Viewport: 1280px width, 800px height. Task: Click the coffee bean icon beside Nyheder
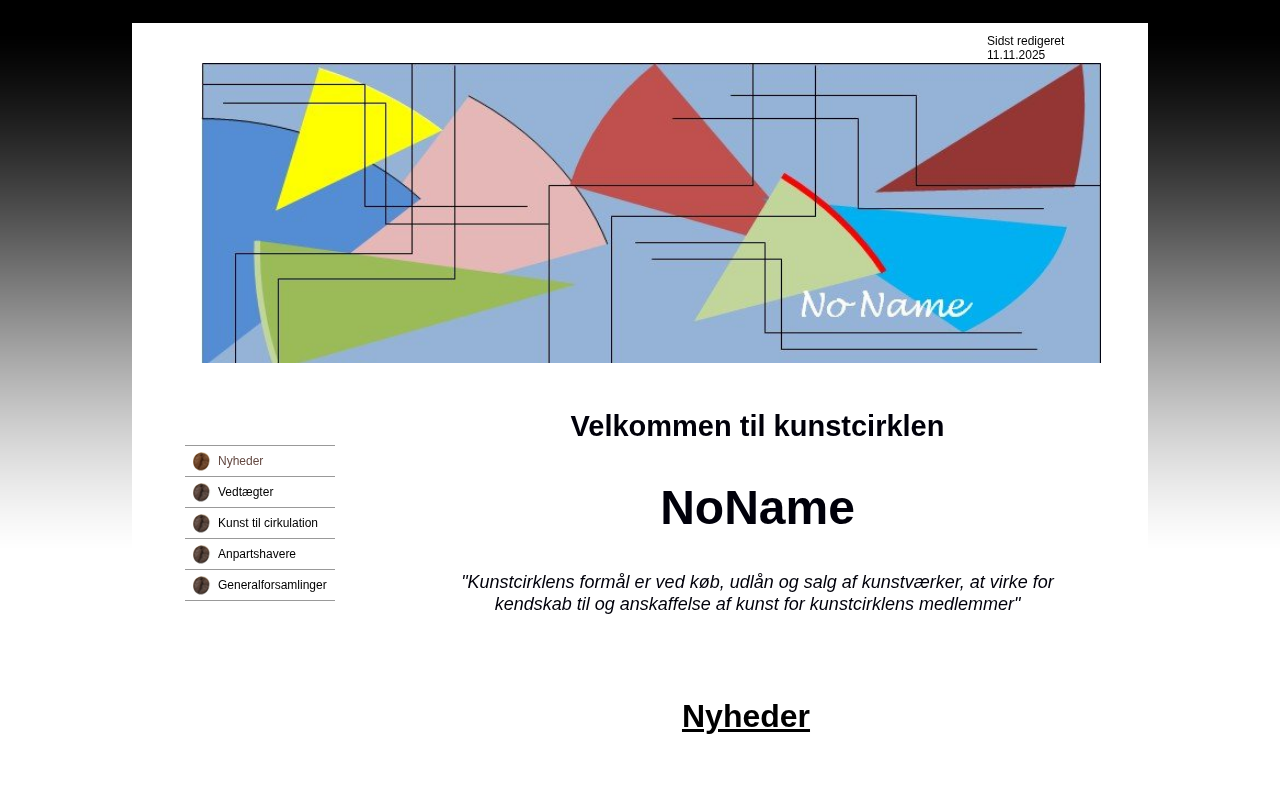(201, 461)
